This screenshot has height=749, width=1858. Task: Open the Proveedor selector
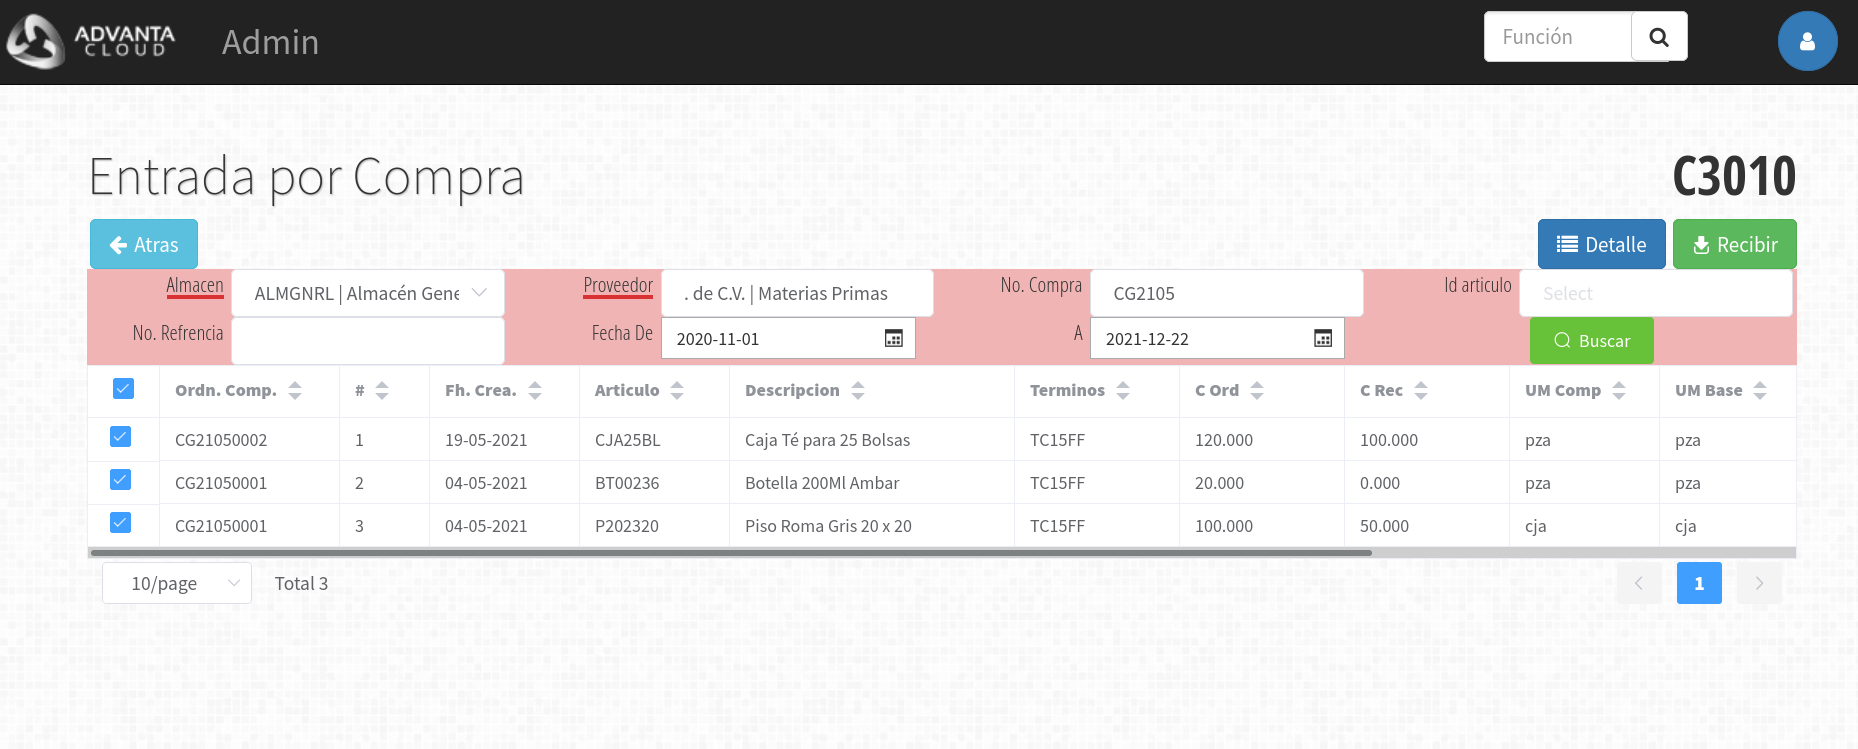tap(797, 293)
